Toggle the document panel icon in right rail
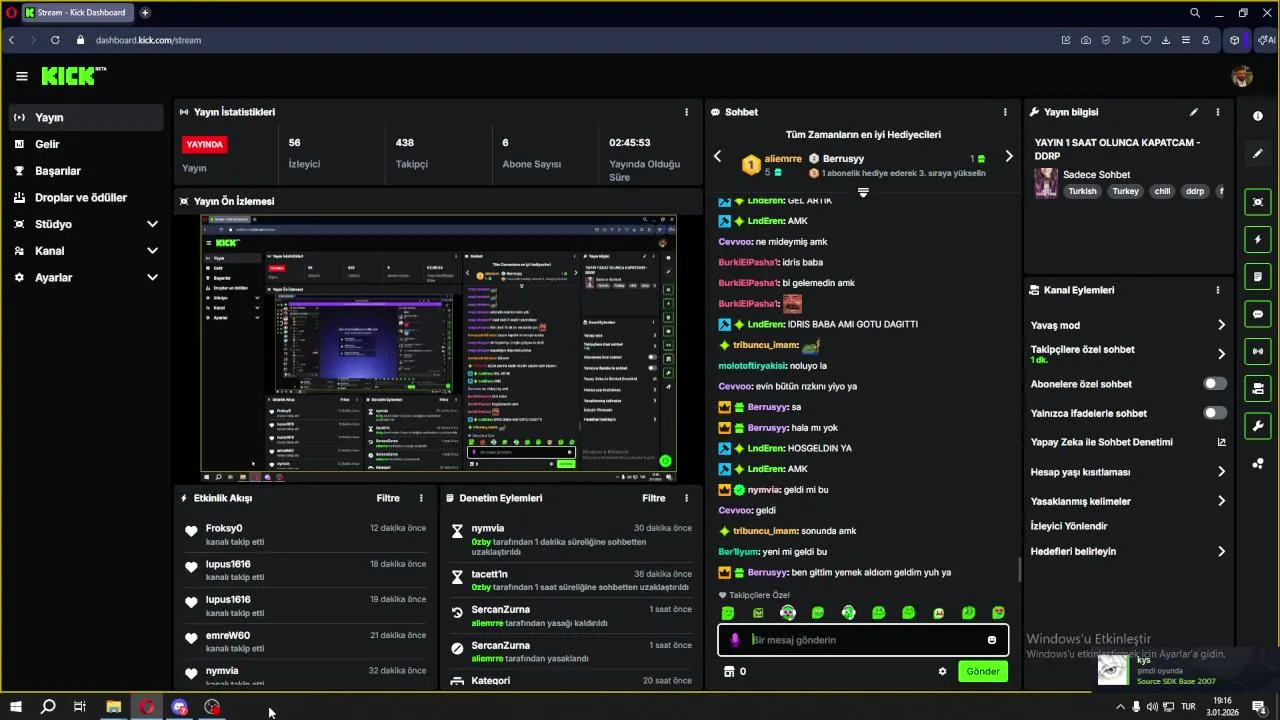Screen dimensions: 1280x720 click(1258, 277)
